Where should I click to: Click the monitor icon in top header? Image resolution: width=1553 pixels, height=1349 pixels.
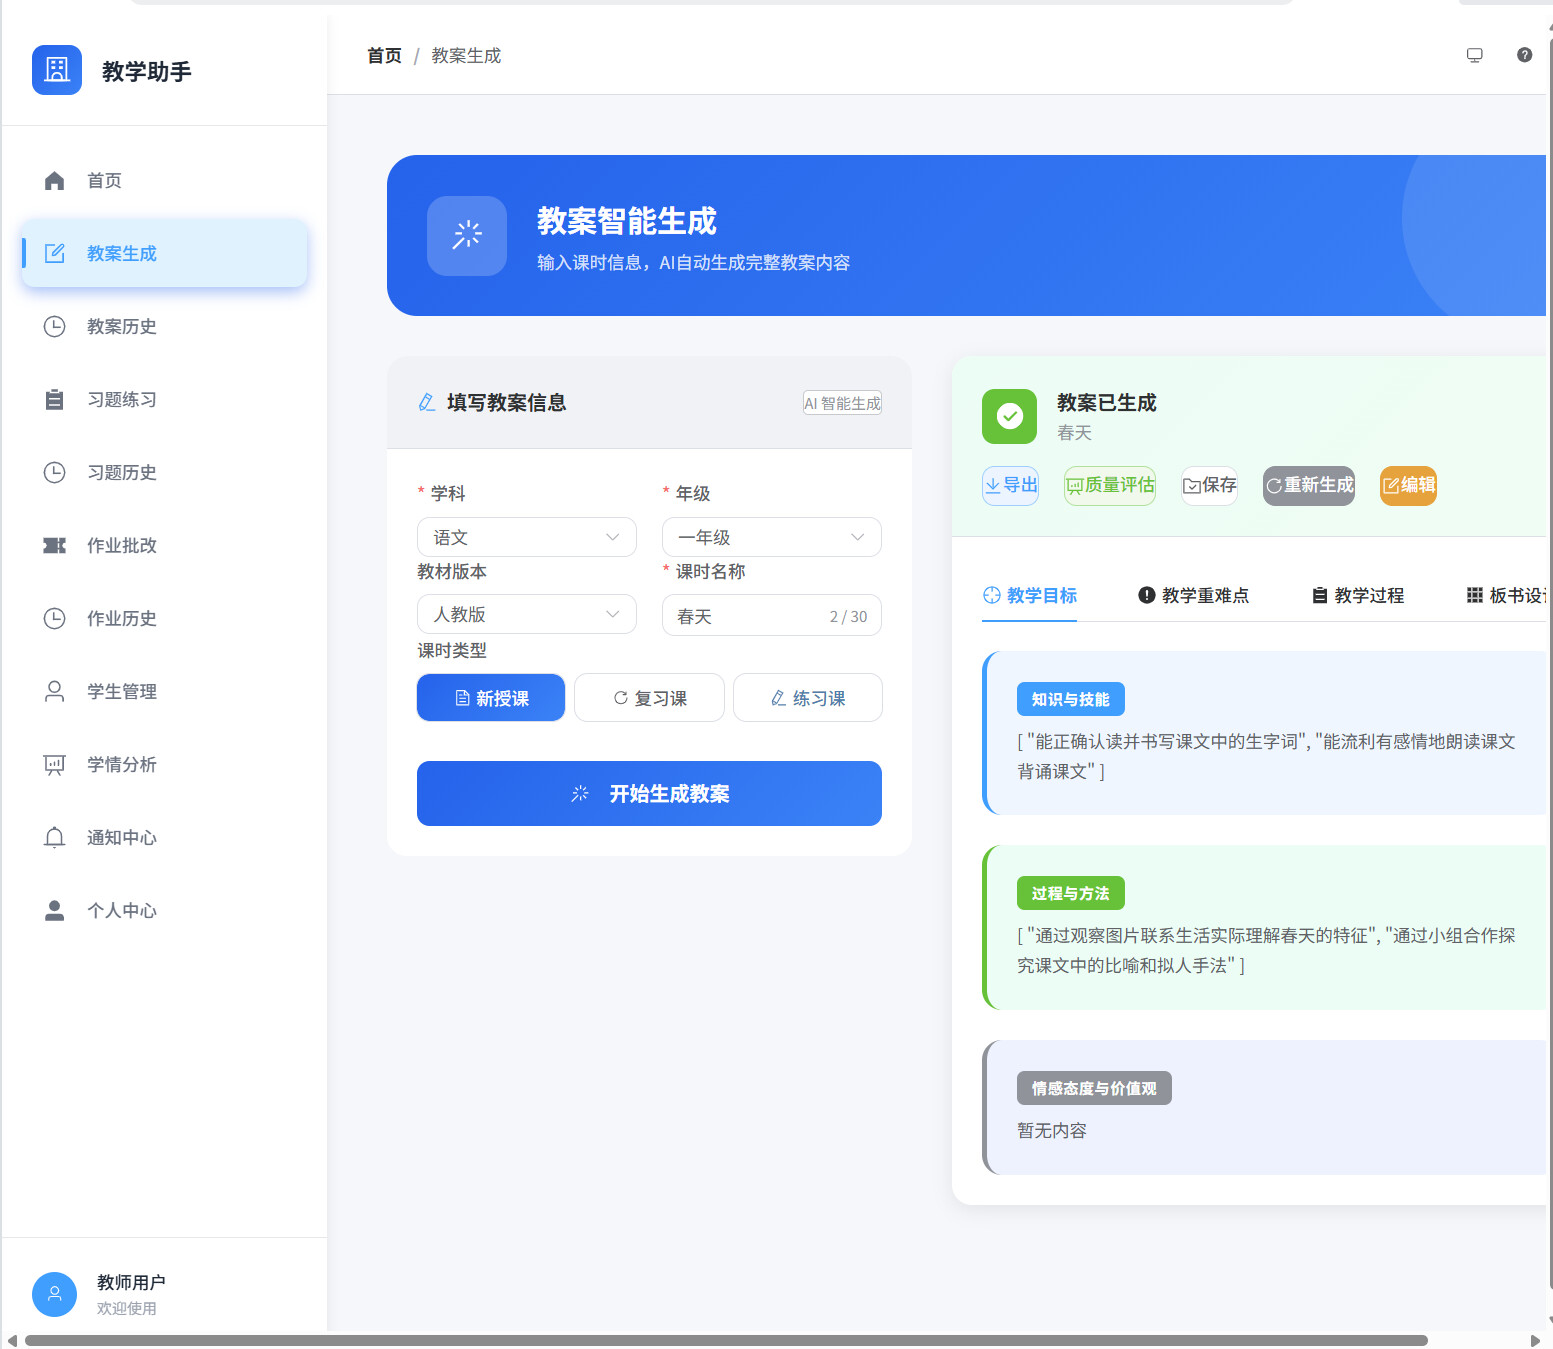click(x=1474, y=55)
